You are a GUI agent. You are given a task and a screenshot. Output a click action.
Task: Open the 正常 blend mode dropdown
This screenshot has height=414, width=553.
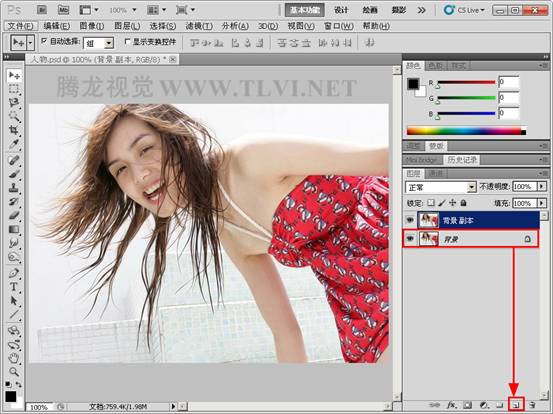click(472, 187)
